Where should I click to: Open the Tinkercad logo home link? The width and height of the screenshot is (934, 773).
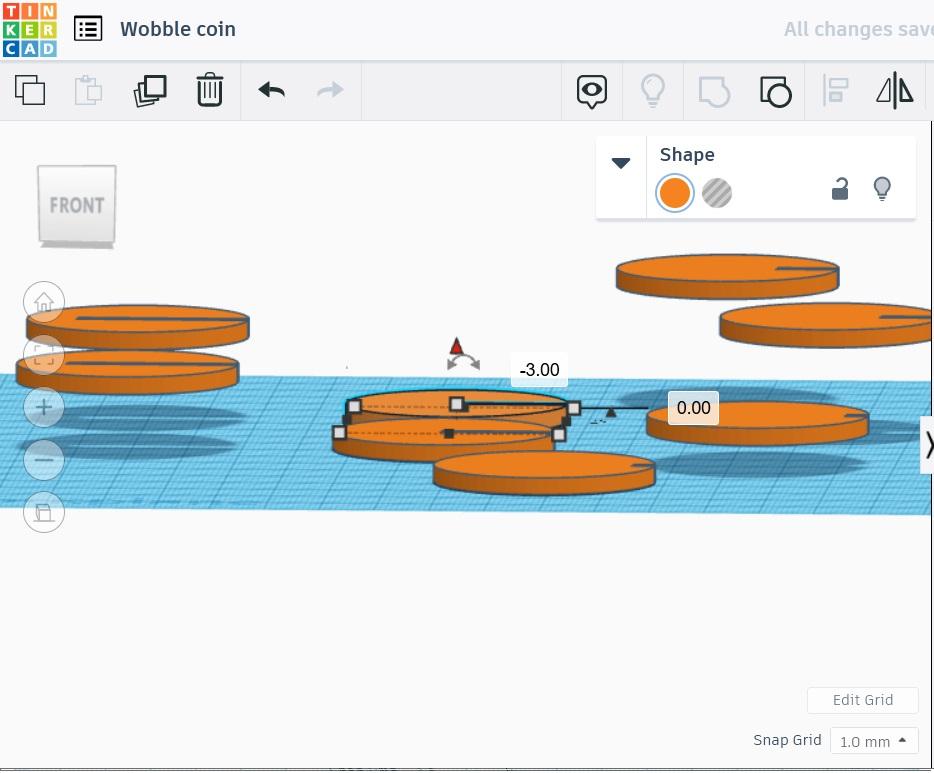(29, 29)
